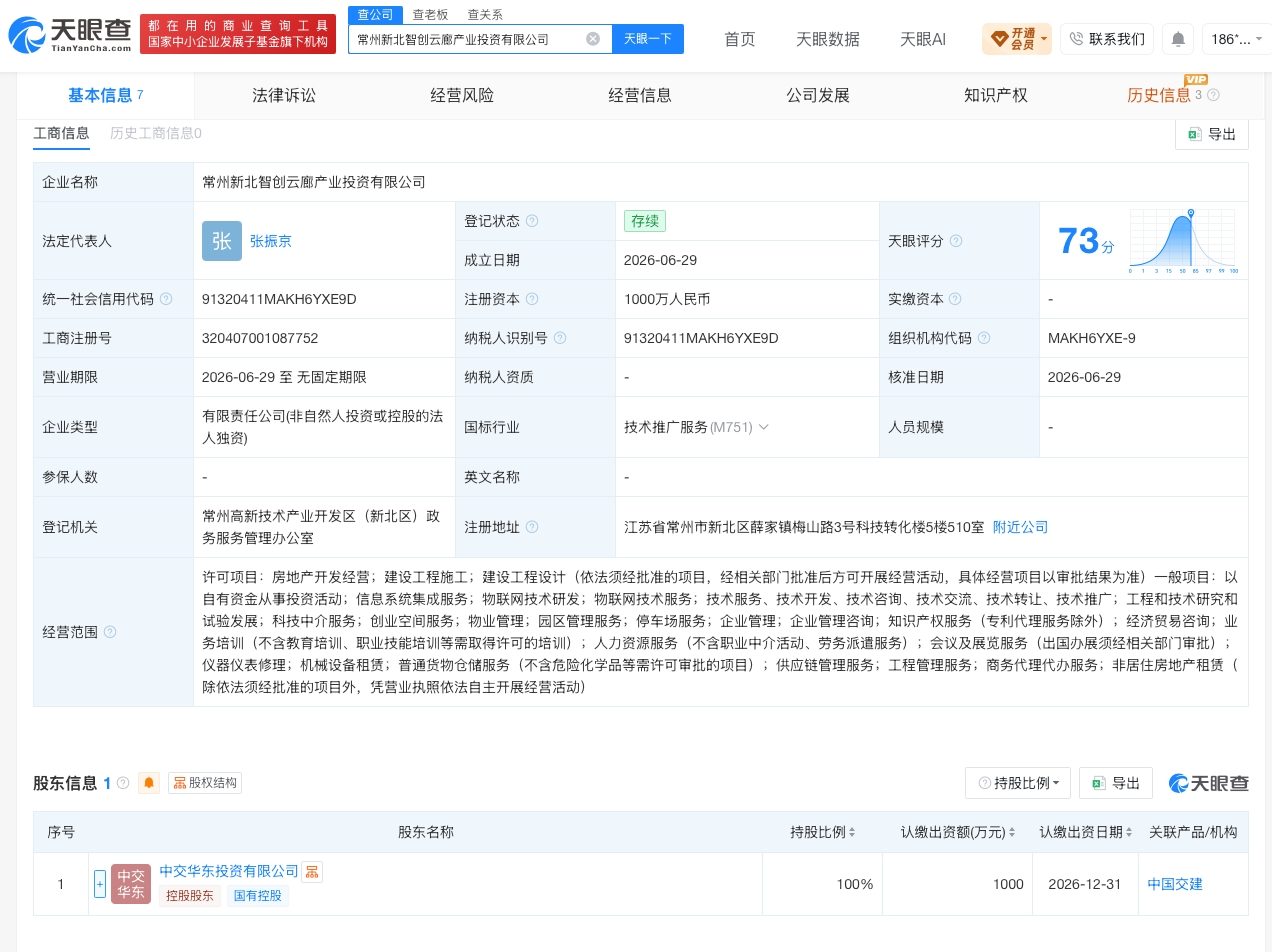Click help icon beside 纳税人识别号
The width and height of the screenshot is (1272, 952).
coord(560,338)
